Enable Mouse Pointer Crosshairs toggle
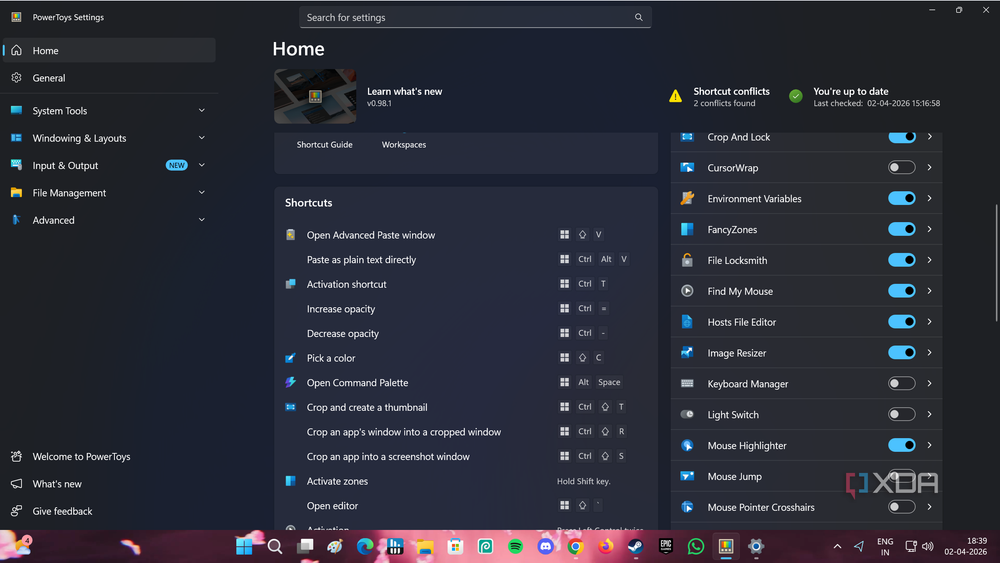Viewport: 1000px width, 563px height. pyautogui.click(x=902, y=507)
